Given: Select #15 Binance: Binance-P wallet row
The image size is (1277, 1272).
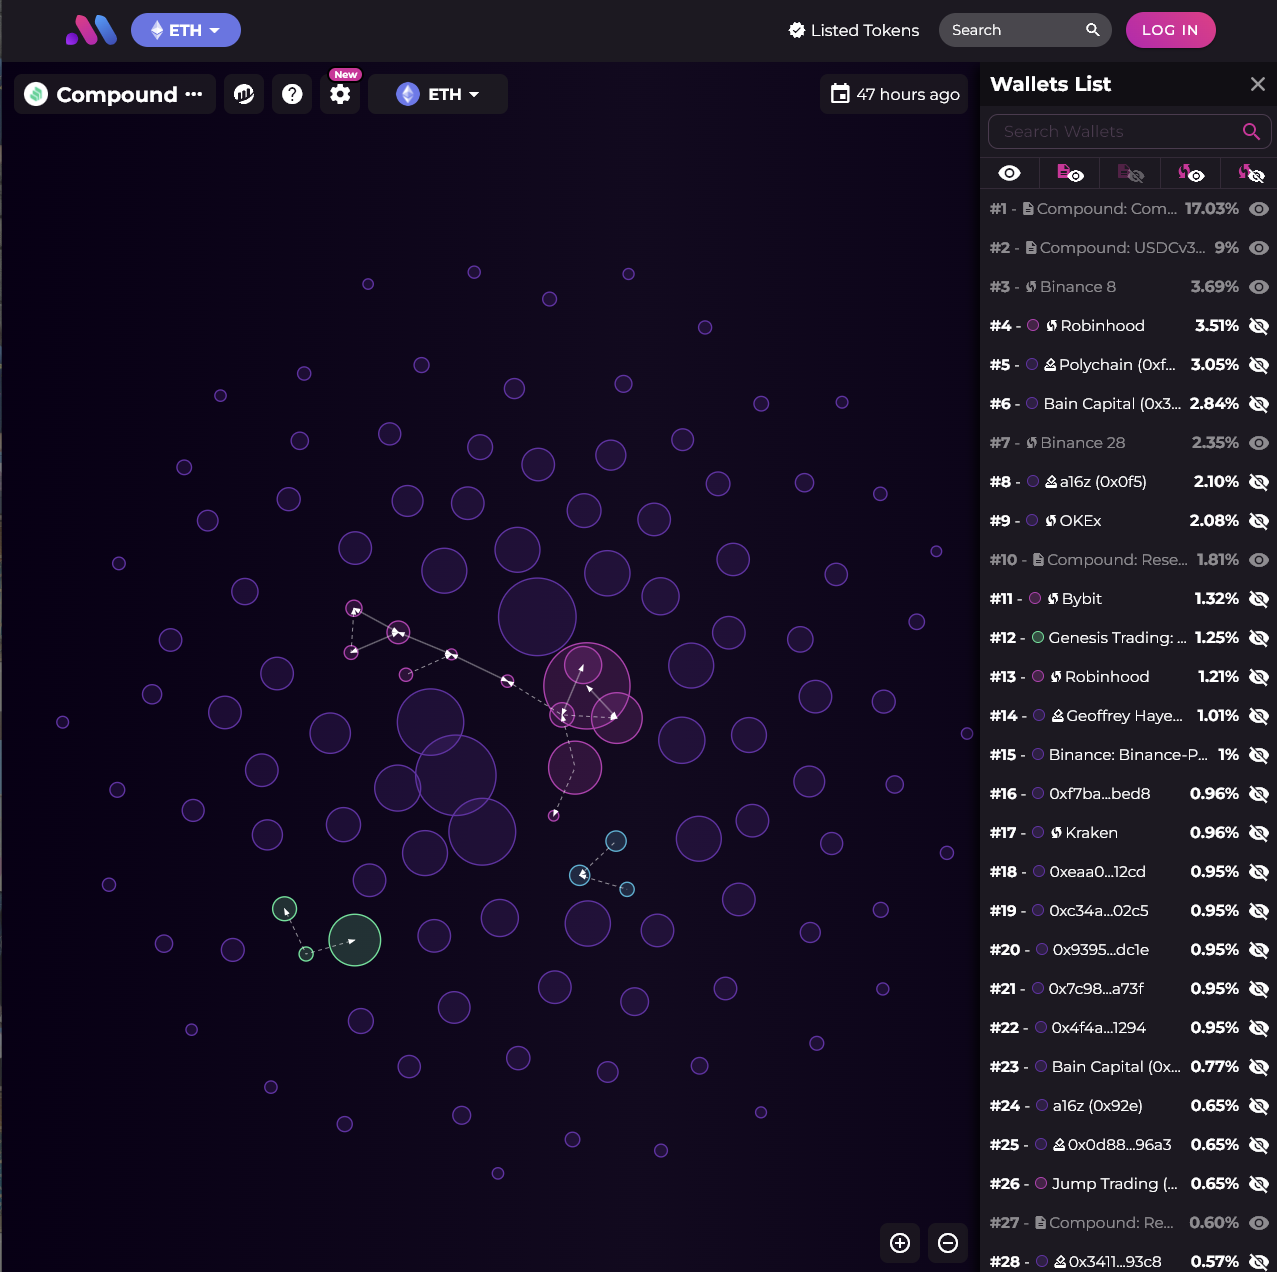Looking at the screenshot, I should coord(1129,755).
